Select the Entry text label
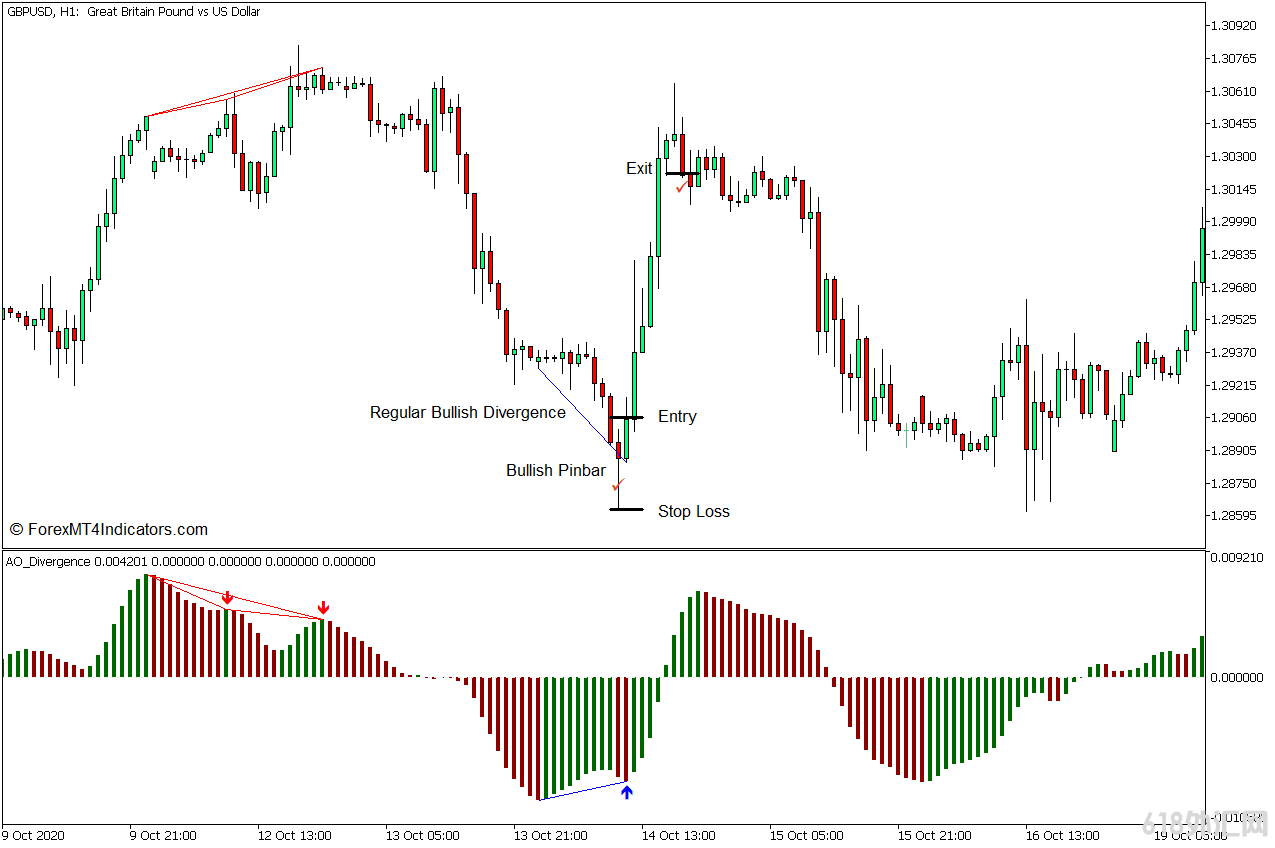This screenshot has width=1275, height=848. pyautogui.click(x=677, y=417)
